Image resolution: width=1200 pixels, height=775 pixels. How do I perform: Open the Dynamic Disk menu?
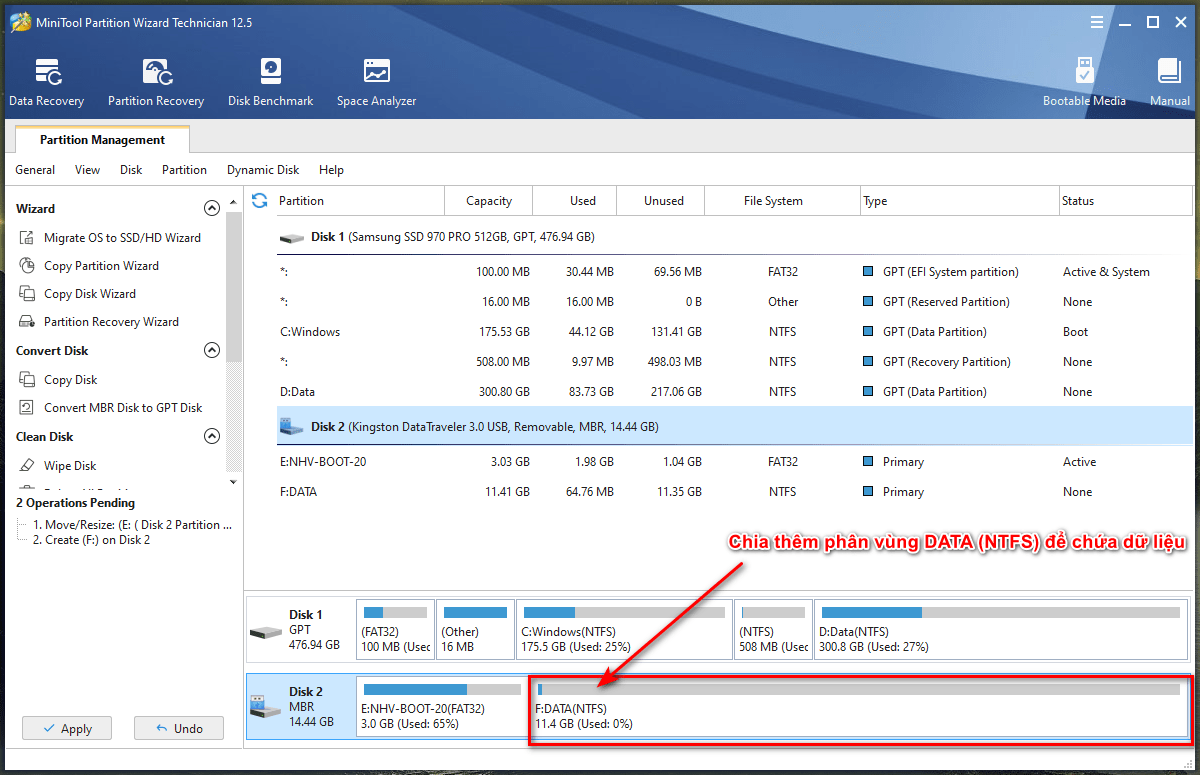(x=263, y=170)
